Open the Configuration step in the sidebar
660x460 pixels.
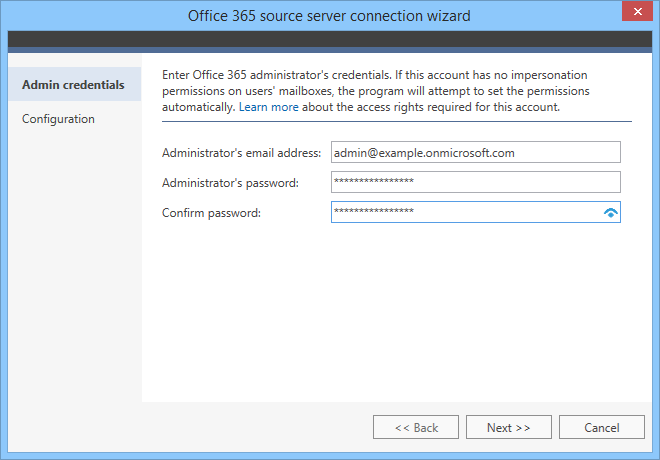tap(58, 119)
